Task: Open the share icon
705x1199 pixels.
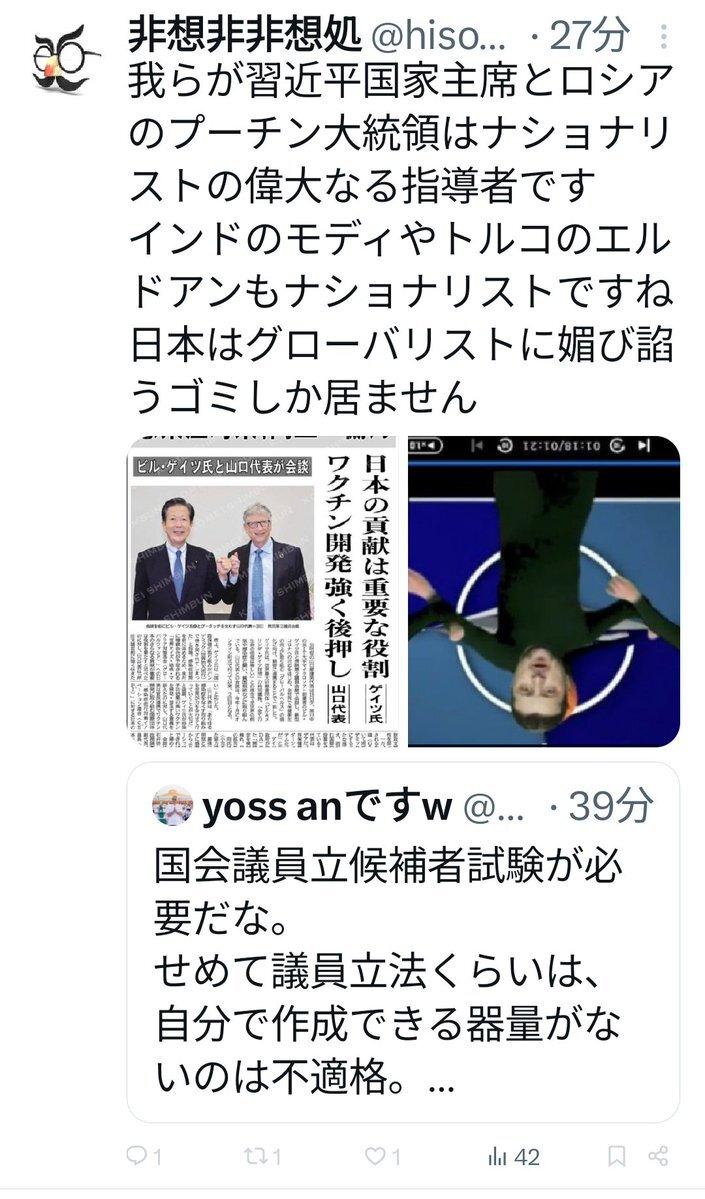Action: pos(658,1156)
